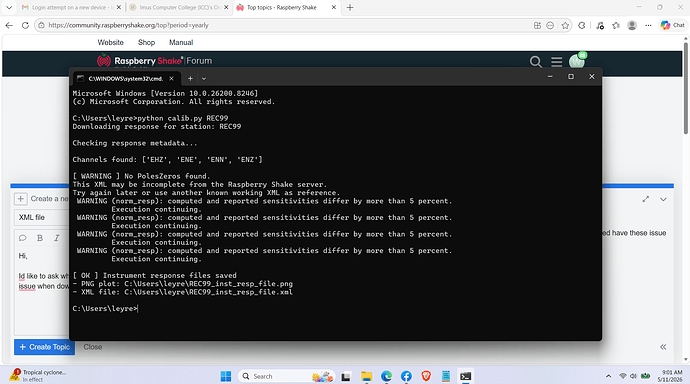Focus the Terminal icon in taskbar
Screen dimensions: 690x384
[466, 376]
